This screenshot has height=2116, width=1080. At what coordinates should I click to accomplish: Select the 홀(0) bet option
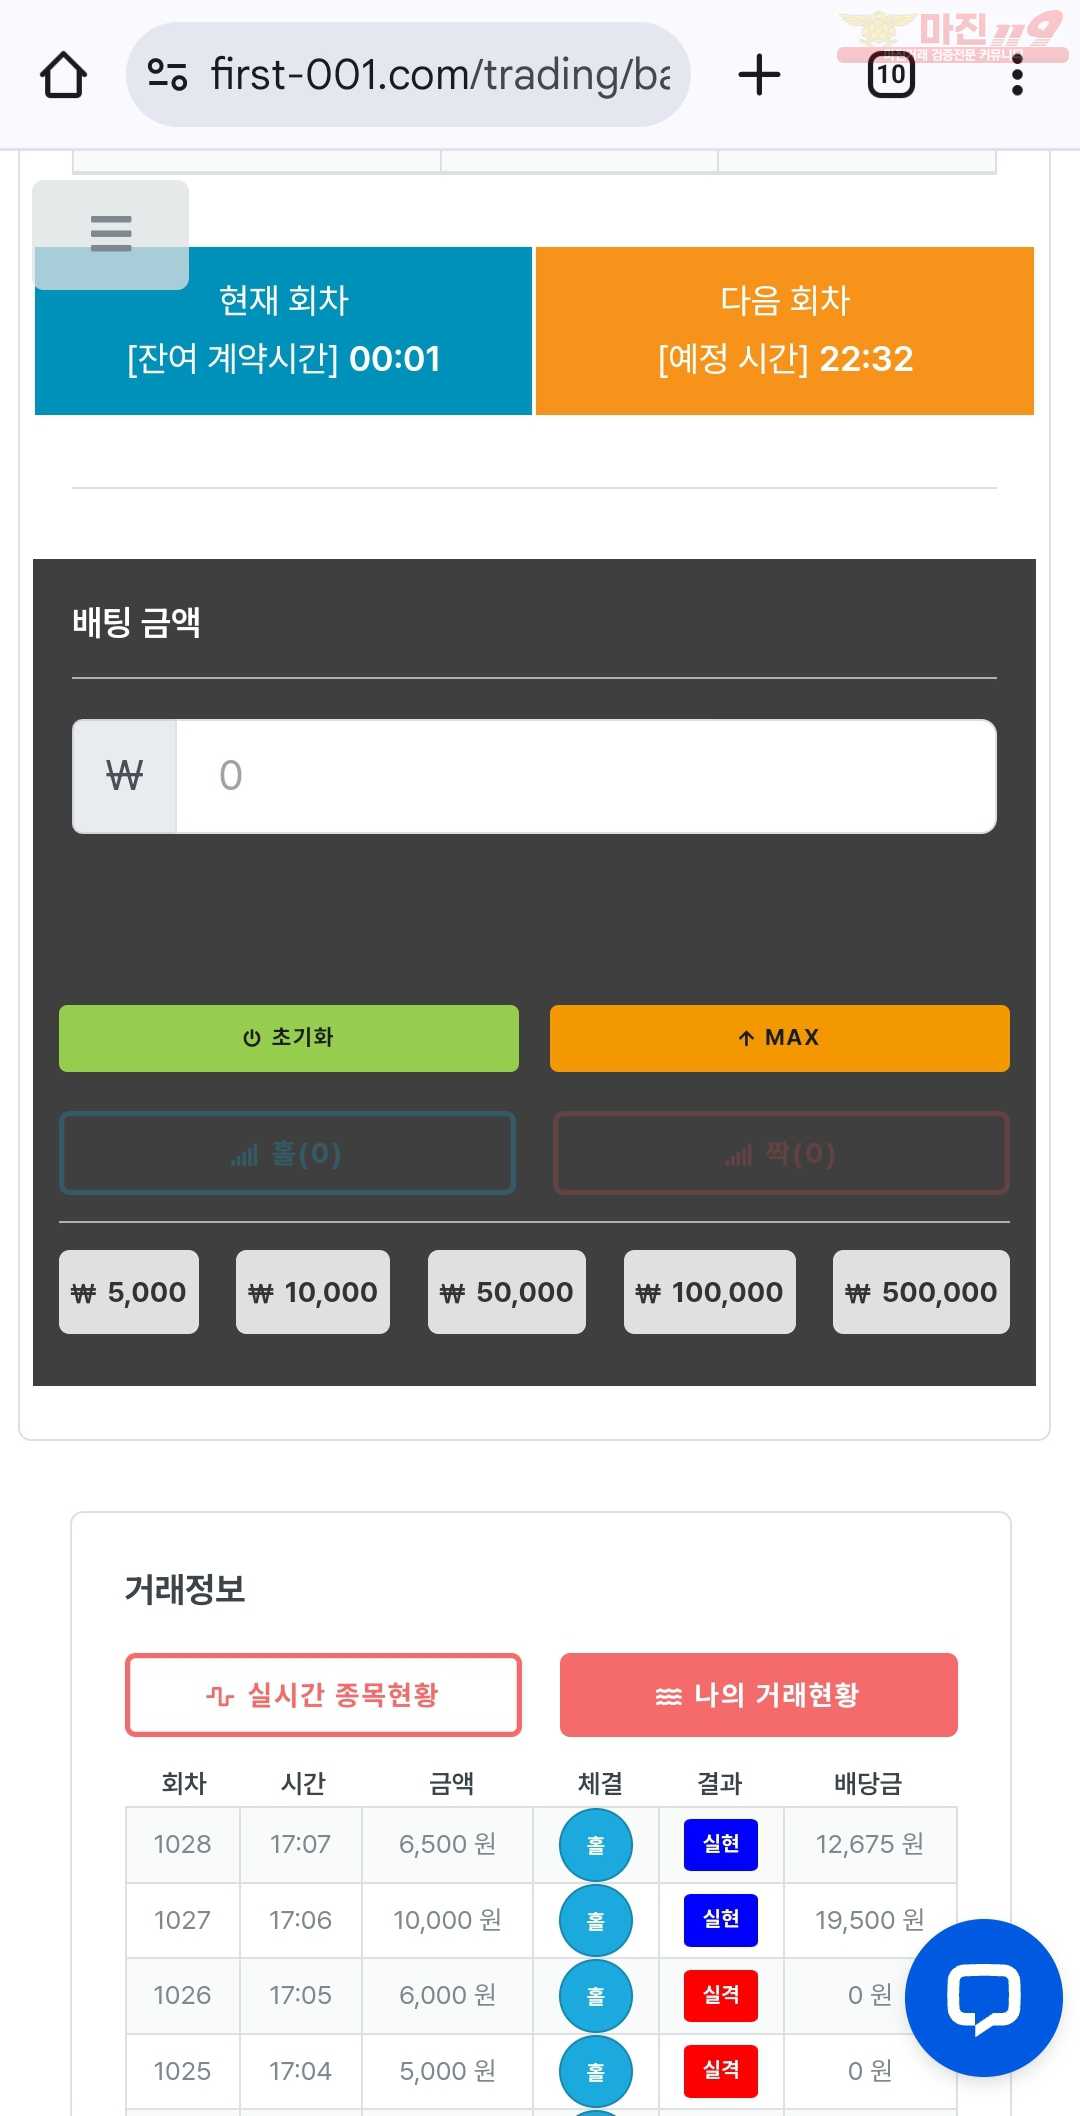(x=288, y=1154)
